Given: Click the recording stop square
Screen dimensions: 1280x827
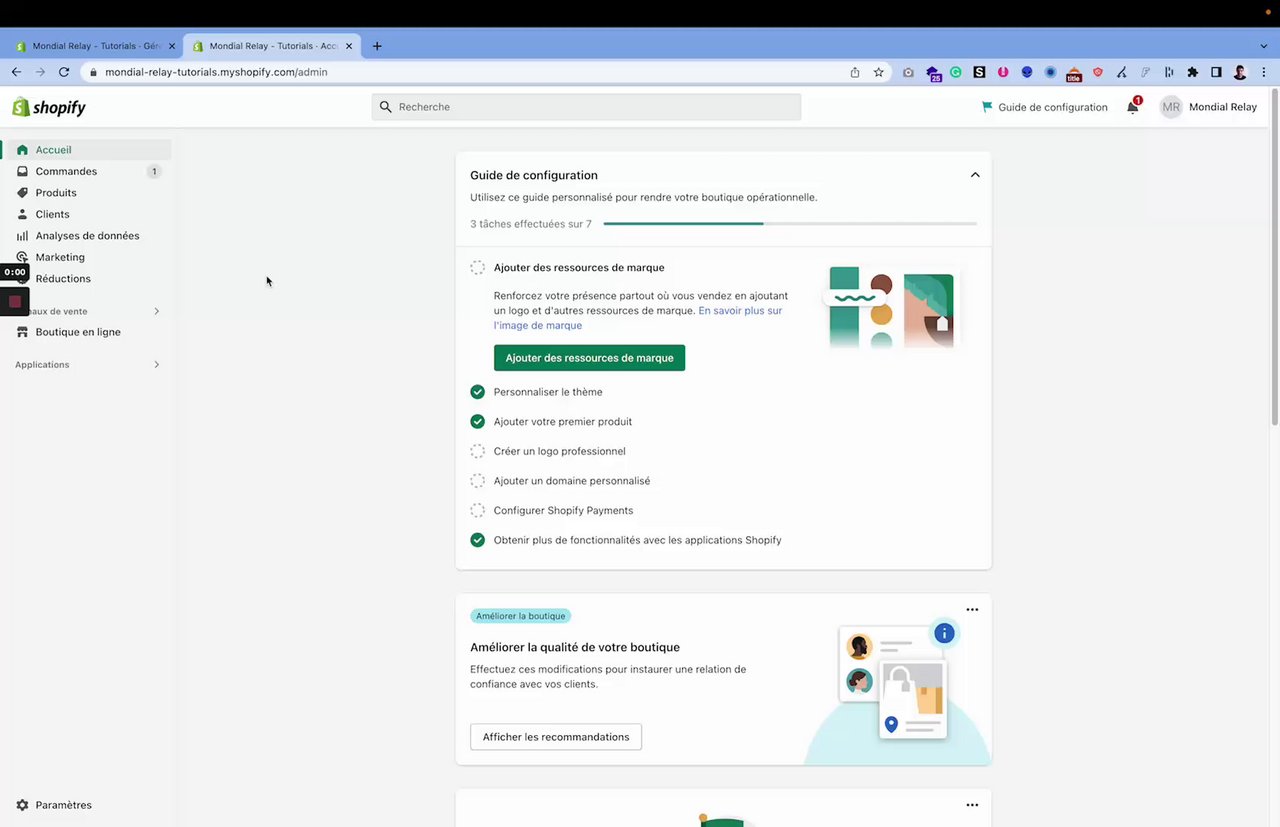Looking at the screenshot, I should tap(15, 301).
